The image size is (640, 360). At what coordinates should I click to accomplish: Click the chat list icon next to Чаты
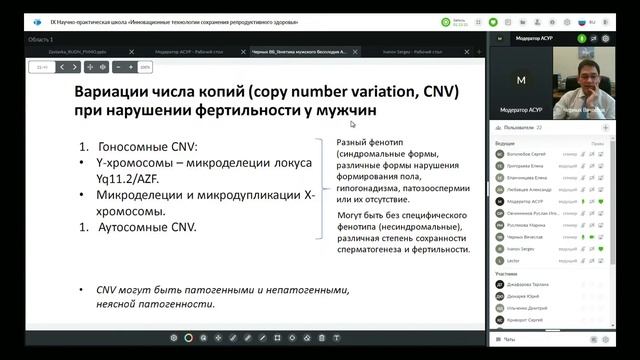(594, 339)
